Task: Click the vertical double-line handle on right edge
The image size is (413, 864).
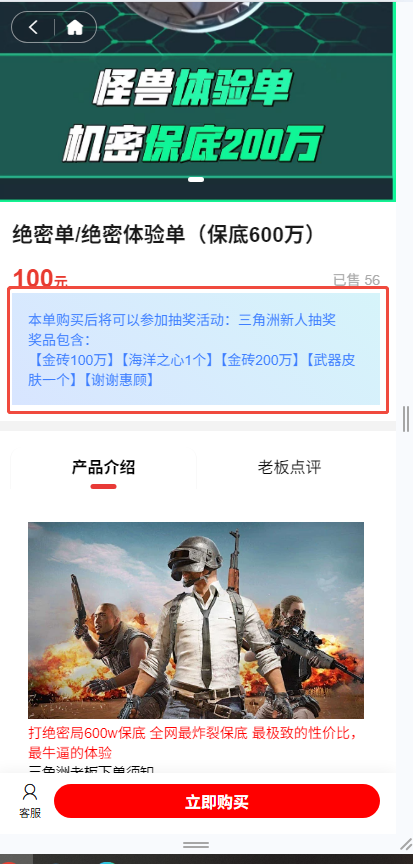Action: (406, 418)
